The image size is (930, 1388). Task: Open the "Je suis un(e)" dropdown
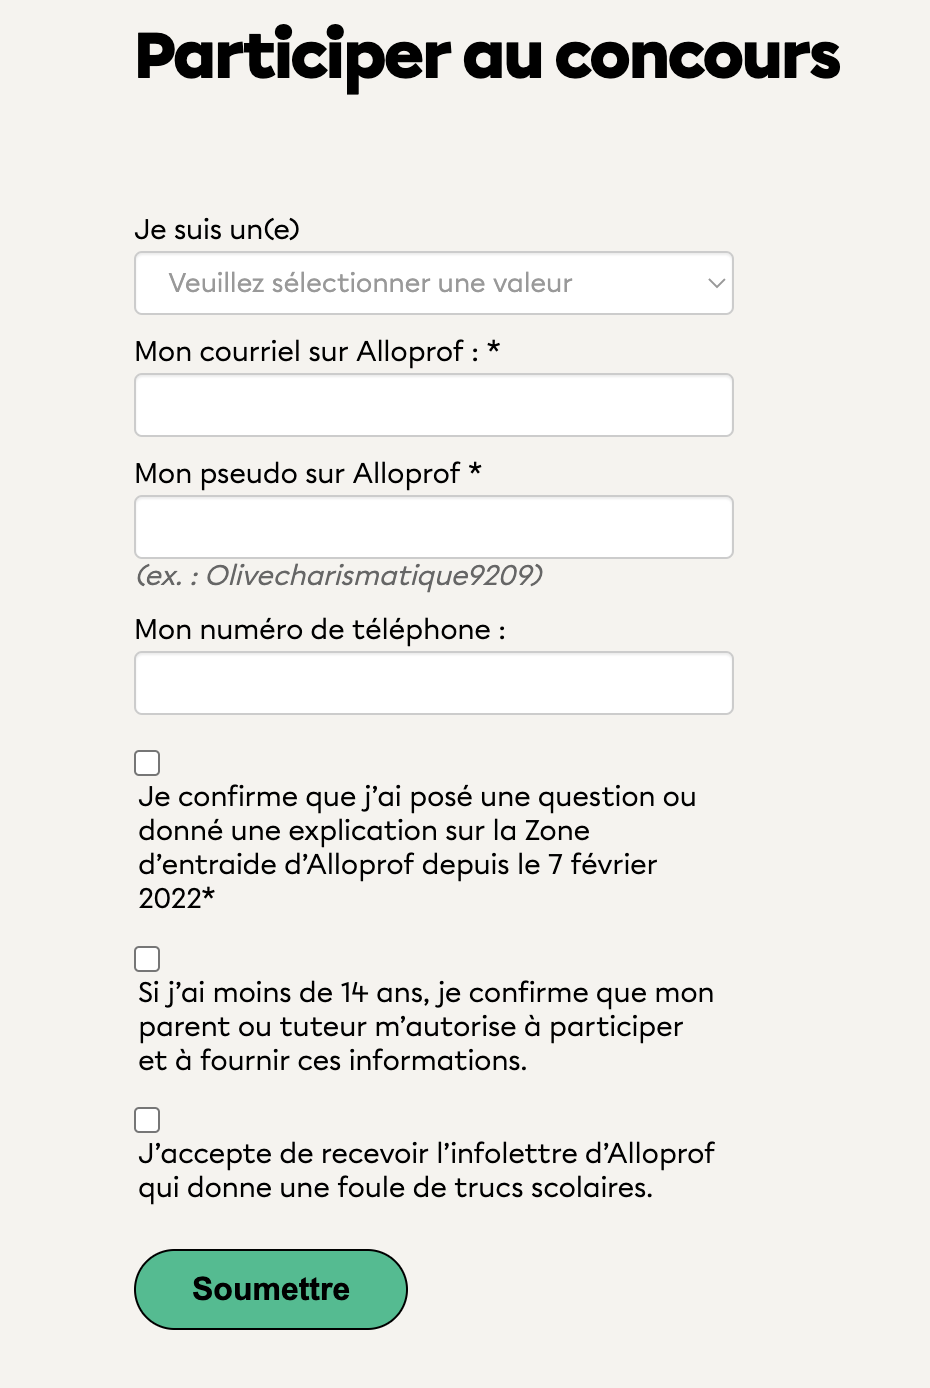[433, 283]
